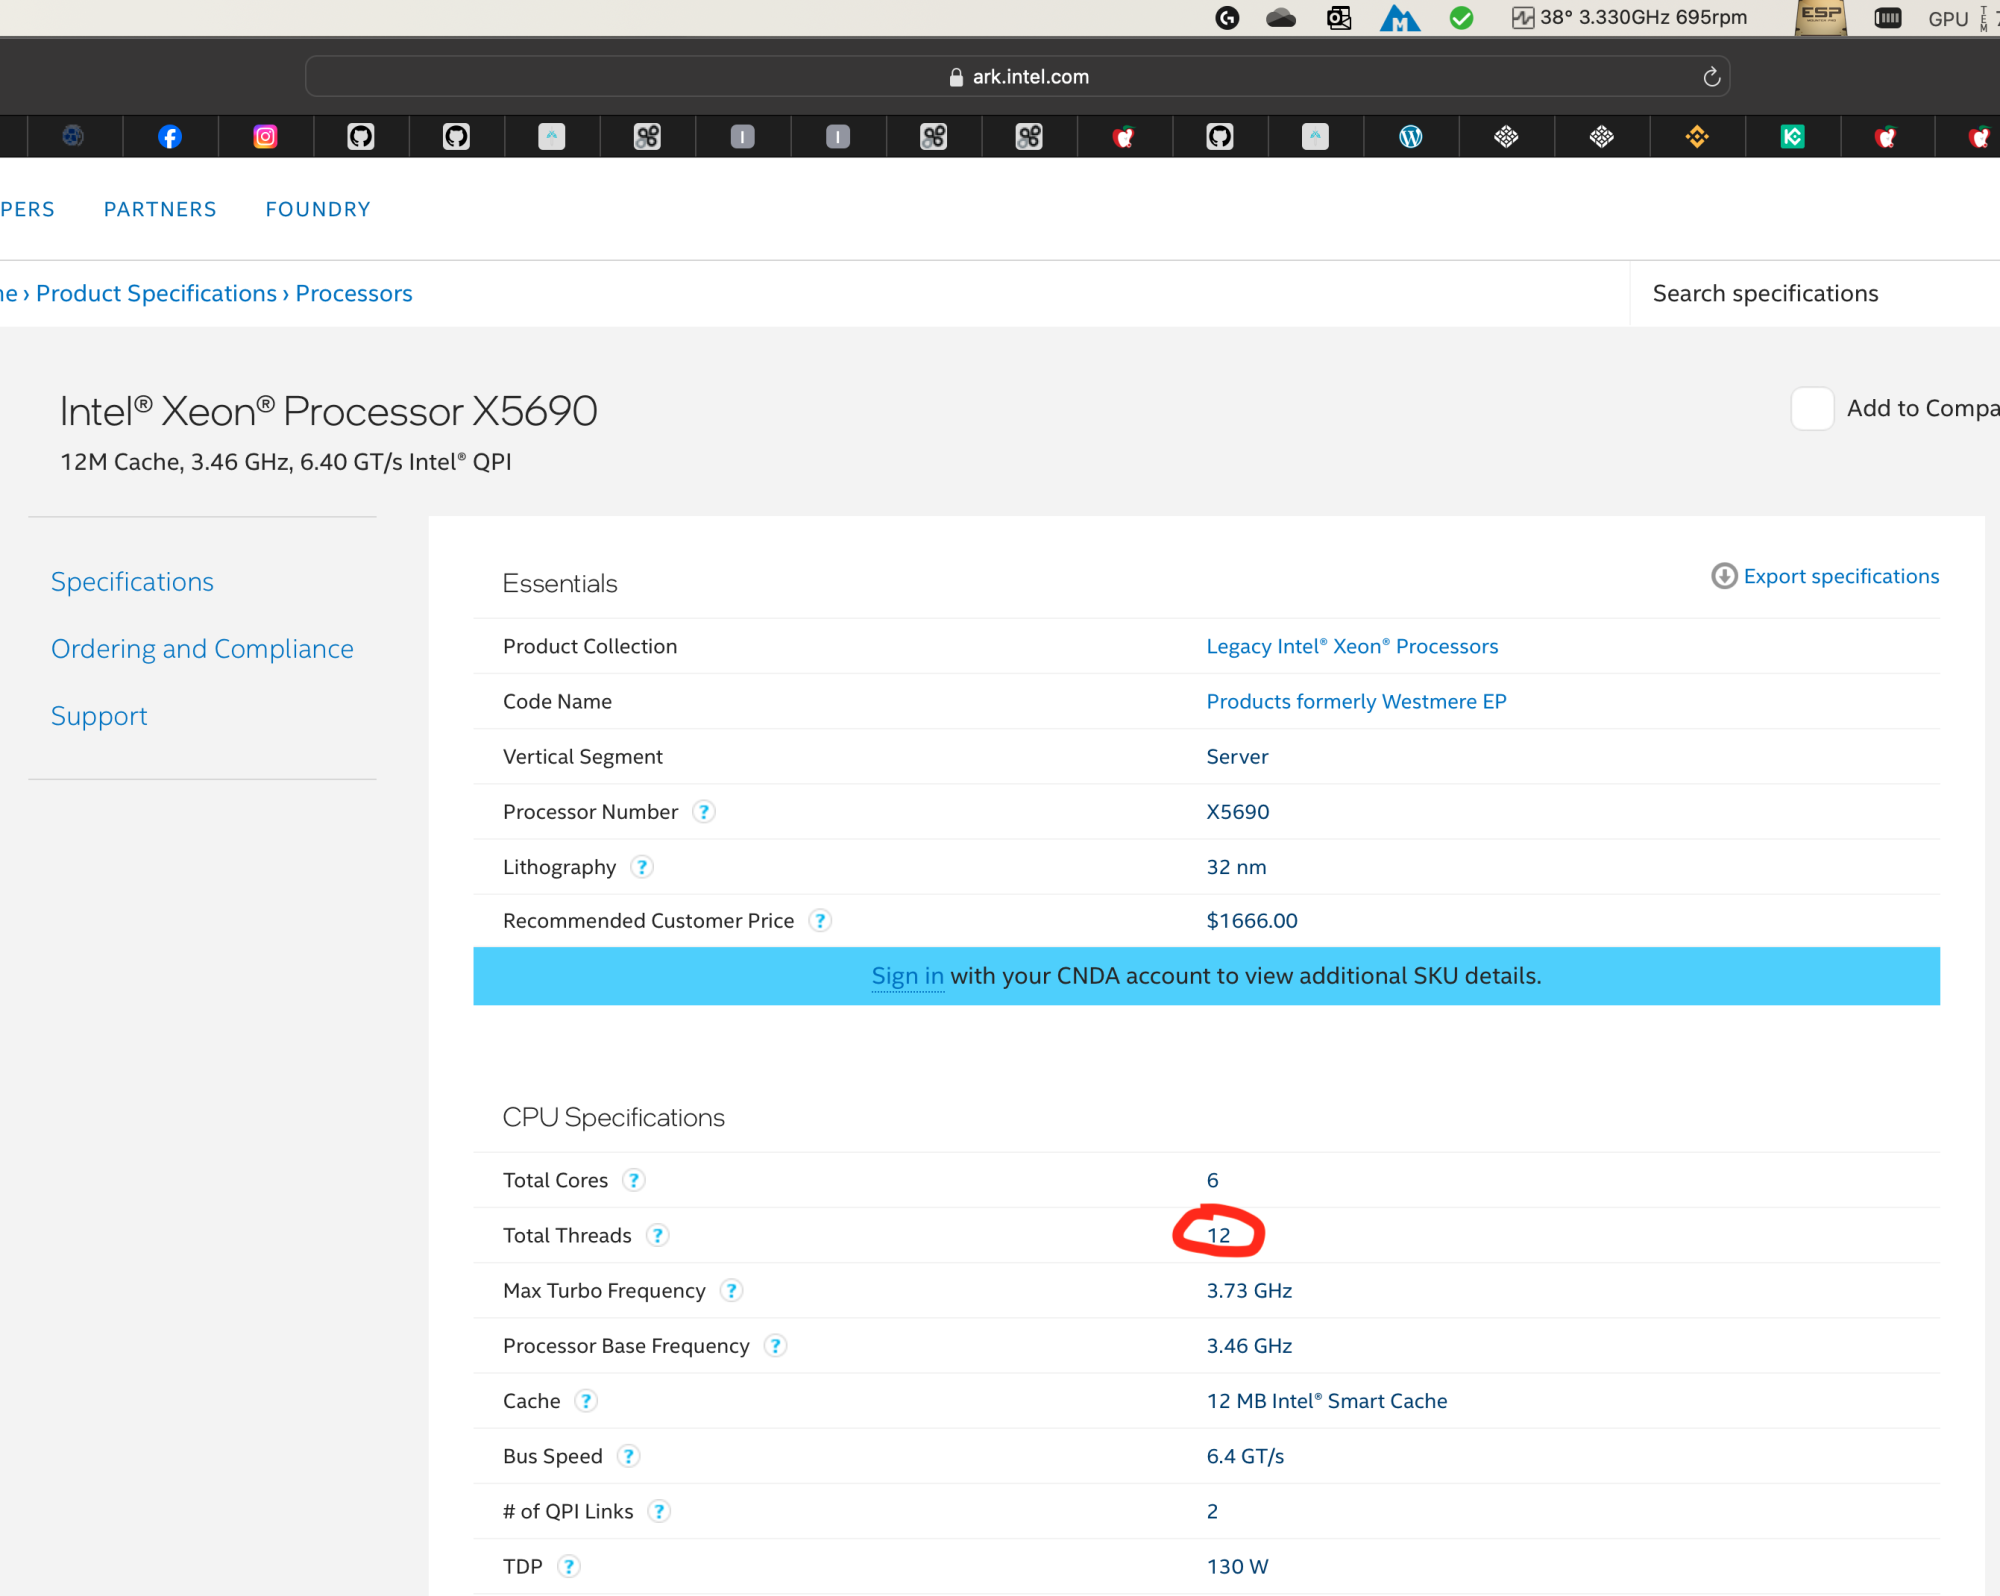Screen dimensions: 2000x1596
Task: Open the green KuCoin bookmark icon
Action: pos(1792,137)
